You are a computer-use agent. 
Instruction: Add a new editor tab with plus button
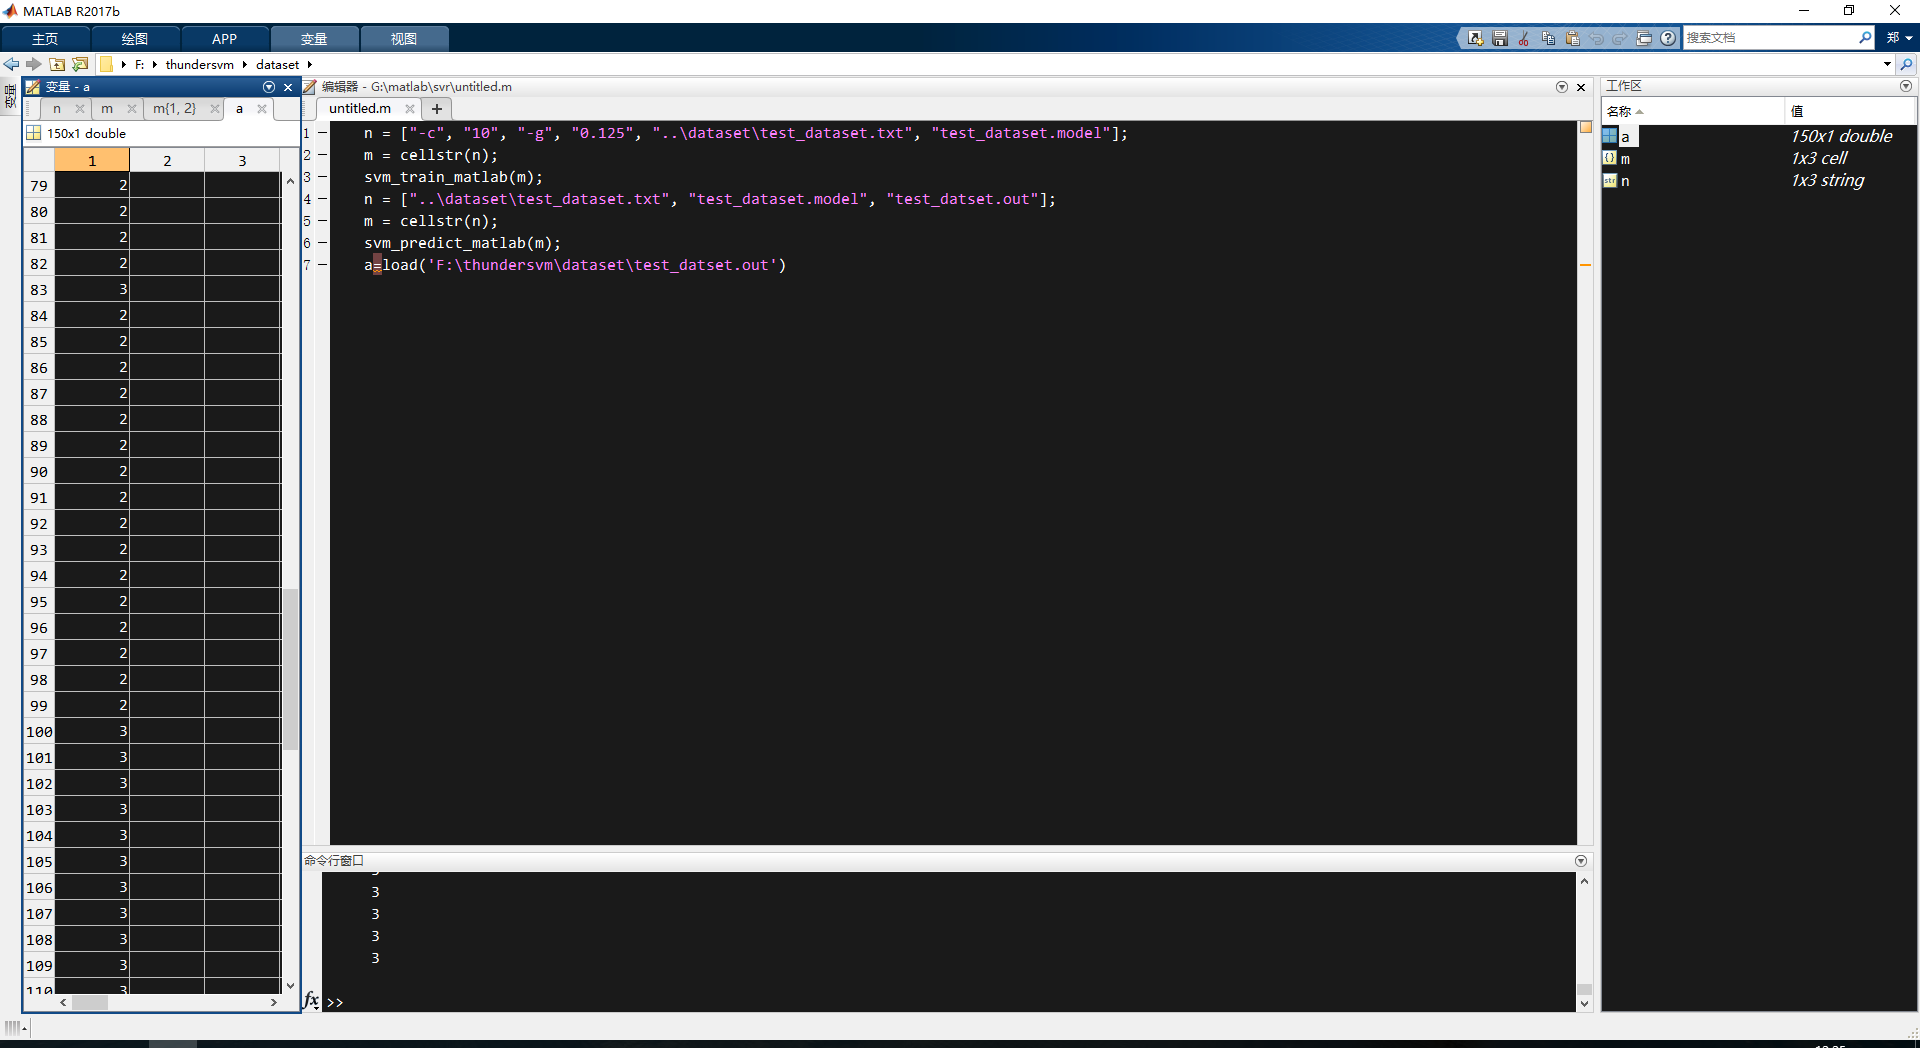pos(437,109)
